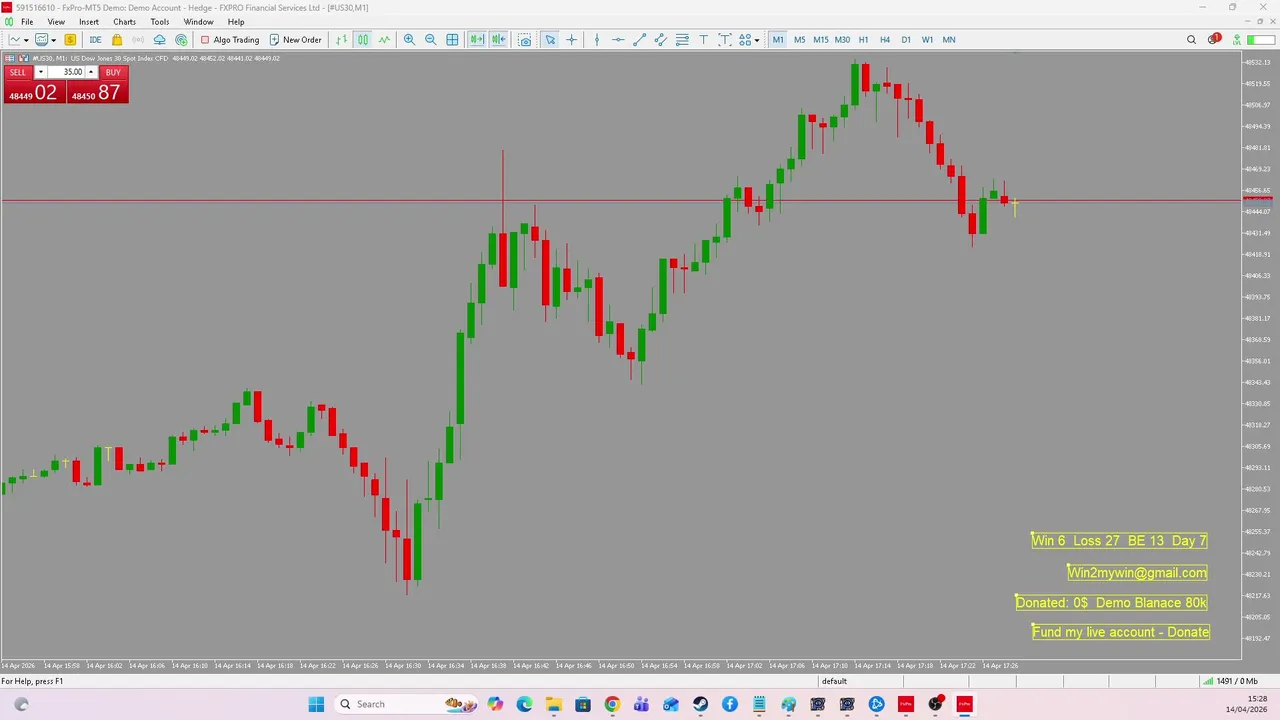
Task: Tile chart windows with grid icon
Action: click(x=452, y=40)
